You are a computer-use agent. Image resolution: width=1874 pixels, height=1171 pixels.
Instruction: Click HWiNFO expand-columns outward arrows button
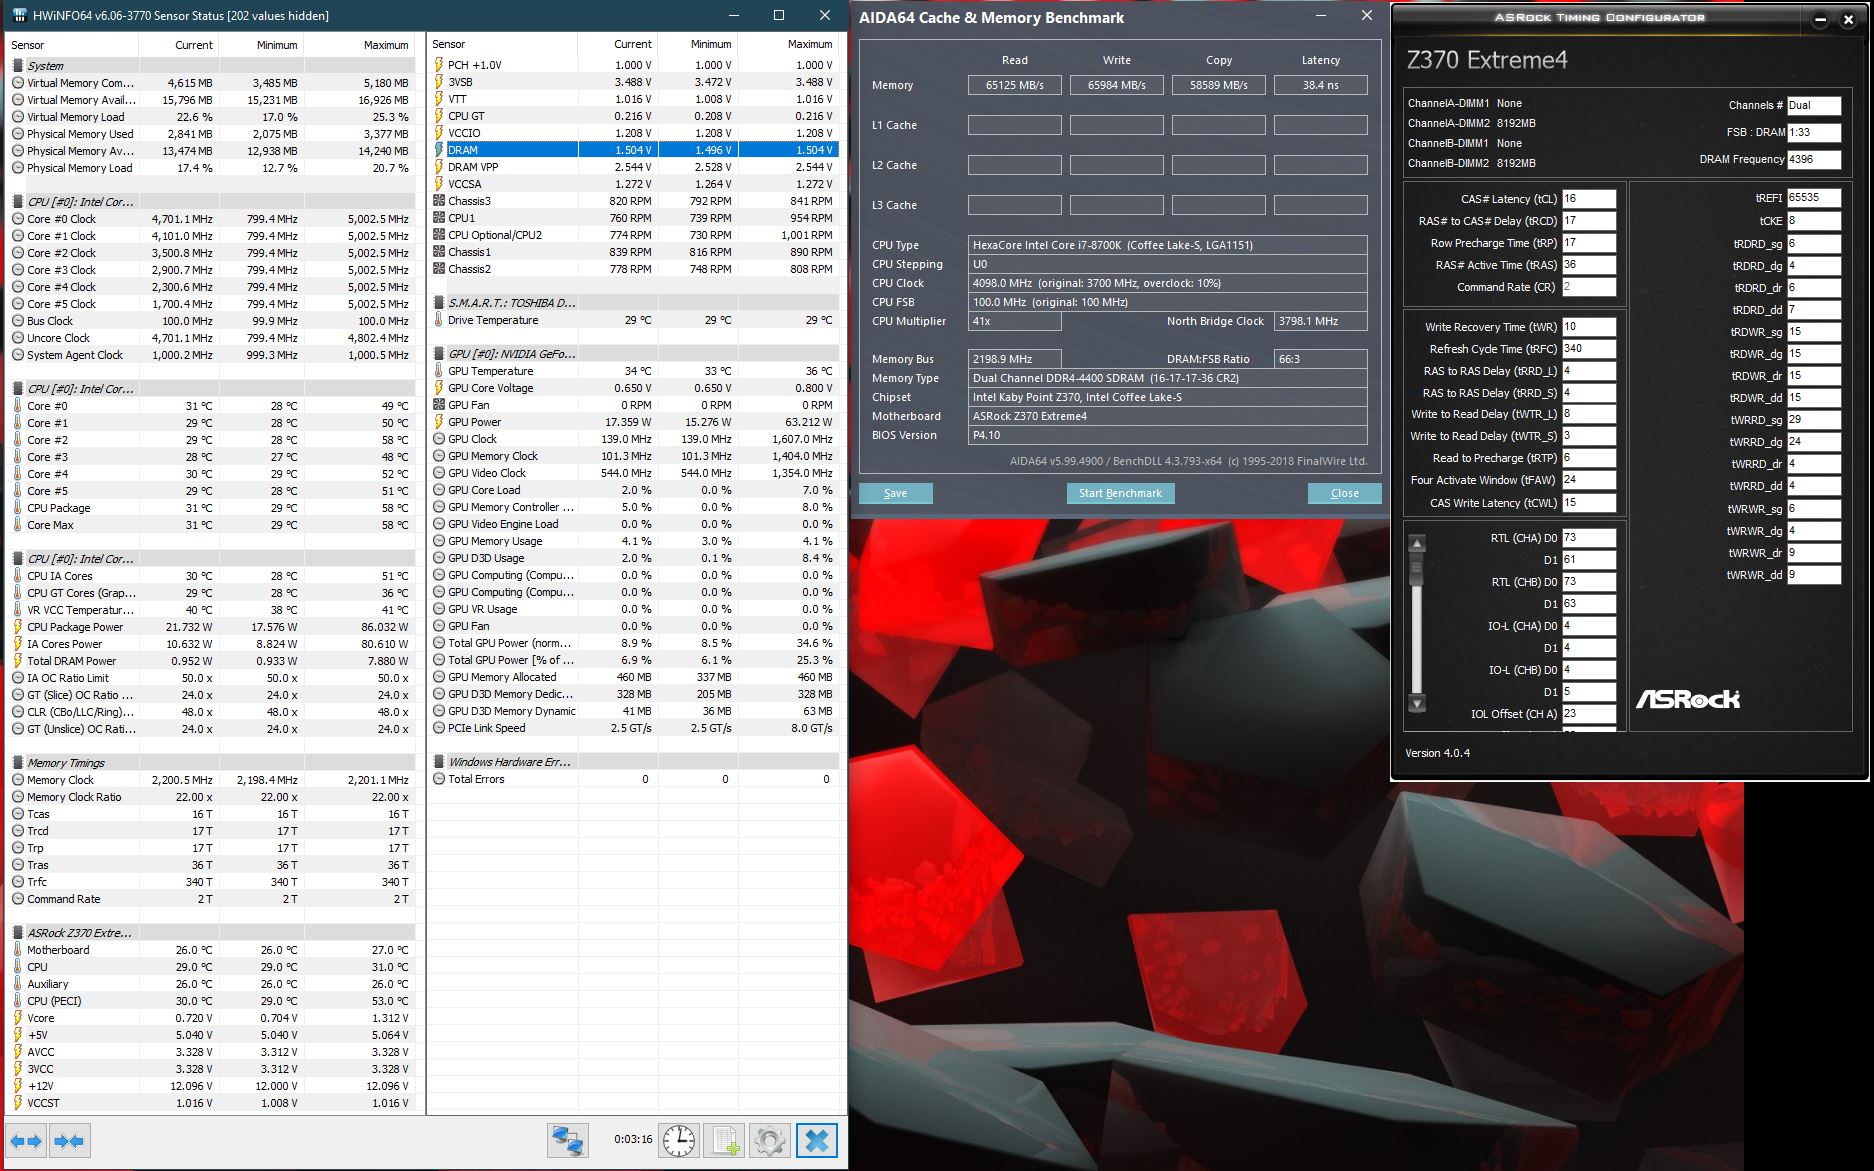click(x=27, y=1140)
